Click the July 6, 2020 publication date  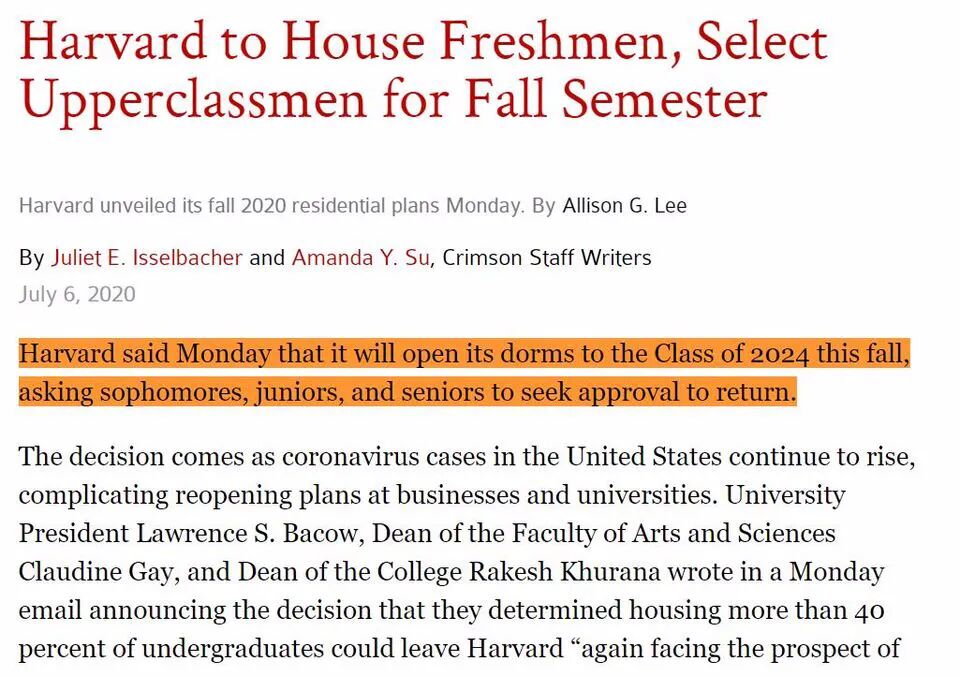coord(77,295)
